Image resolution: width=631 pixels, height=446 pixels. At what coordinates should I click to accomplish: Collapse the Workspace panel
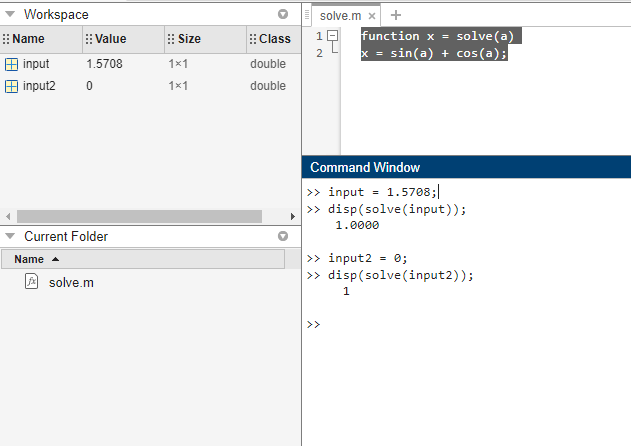click(12, 15)
